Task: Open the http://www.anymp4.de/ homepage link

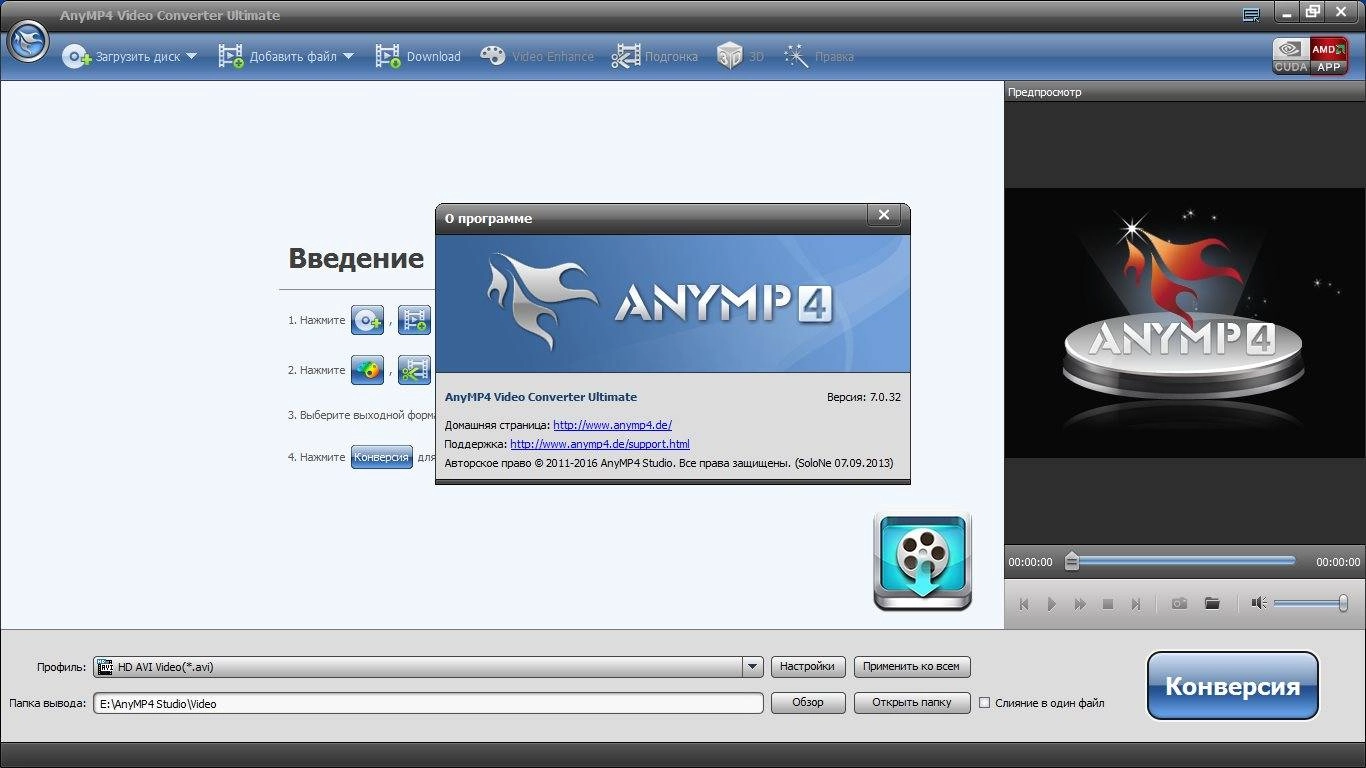Action: pos(612,425)
